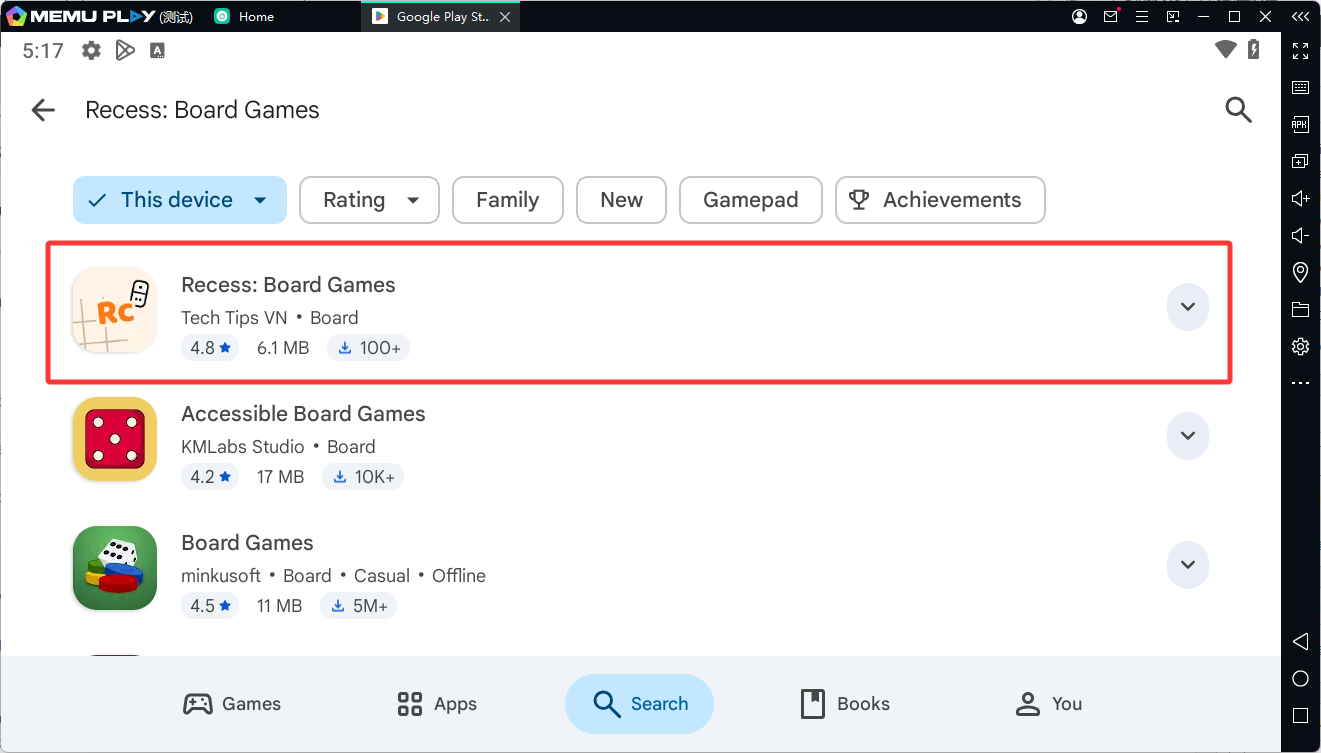
Task: Open the Recess: Board Games app icon
Action: point(115,310)
